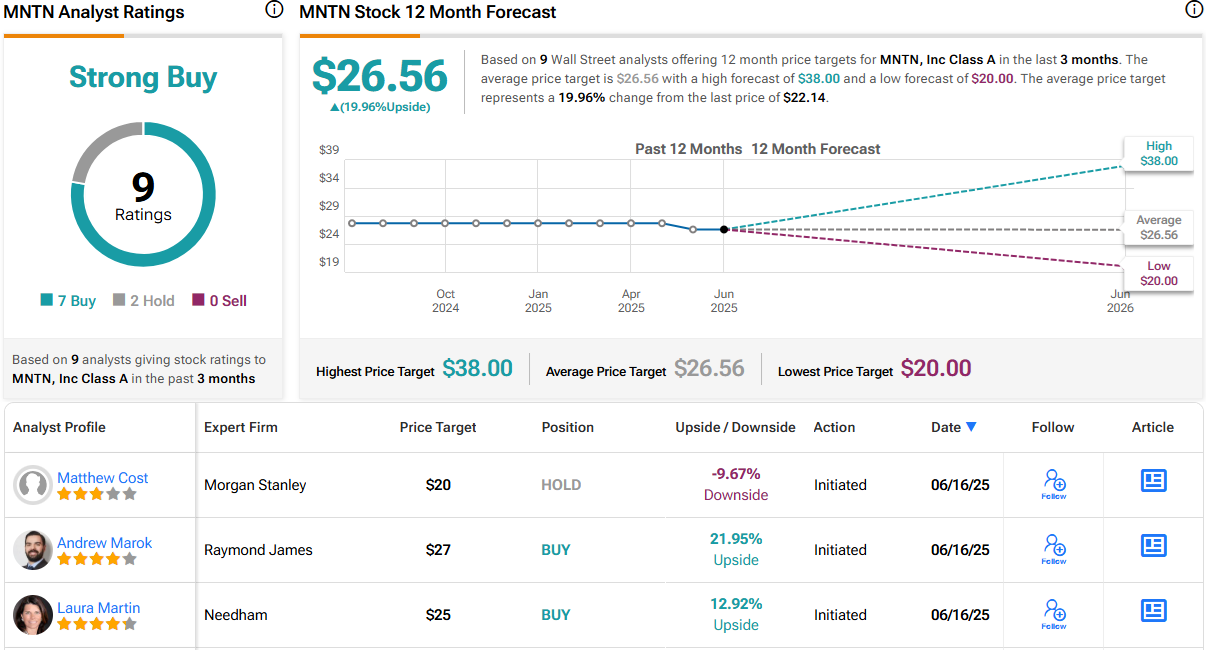Click the Analyst Profile column header
The height and width of the screenshot is (651, 1209).
click(59, 427)
